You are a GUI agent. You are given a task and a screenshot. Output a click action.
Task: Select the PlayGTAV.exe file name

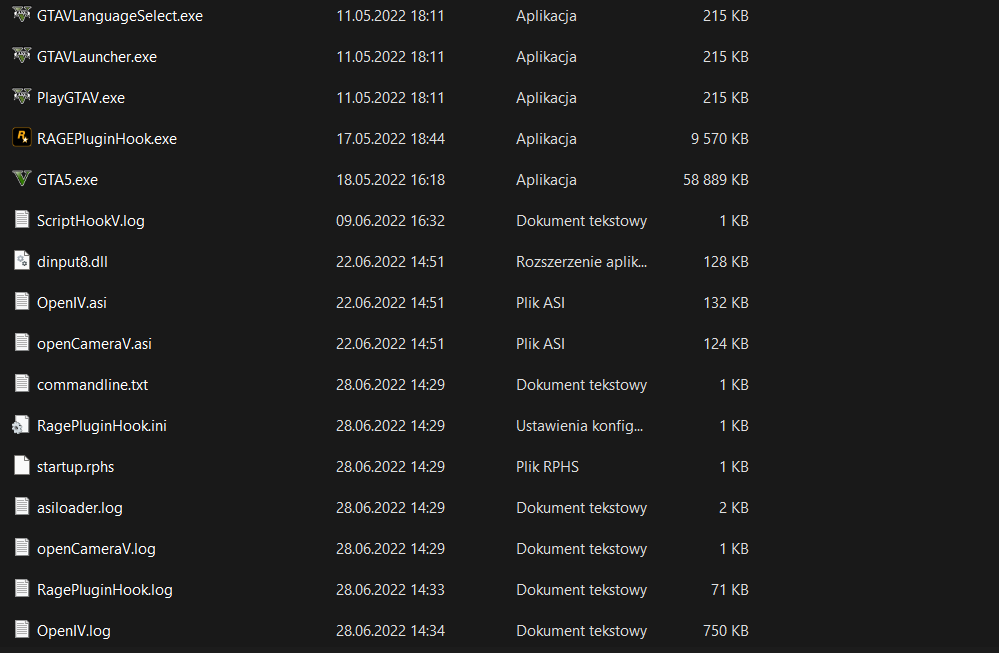(81, 98)
